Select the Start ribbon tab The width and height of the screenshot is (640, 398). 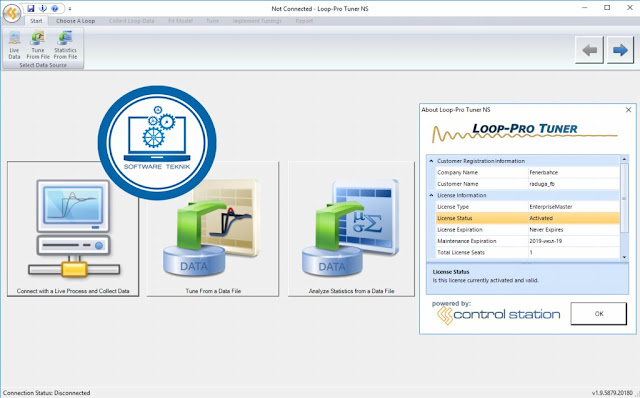[36, 21]
